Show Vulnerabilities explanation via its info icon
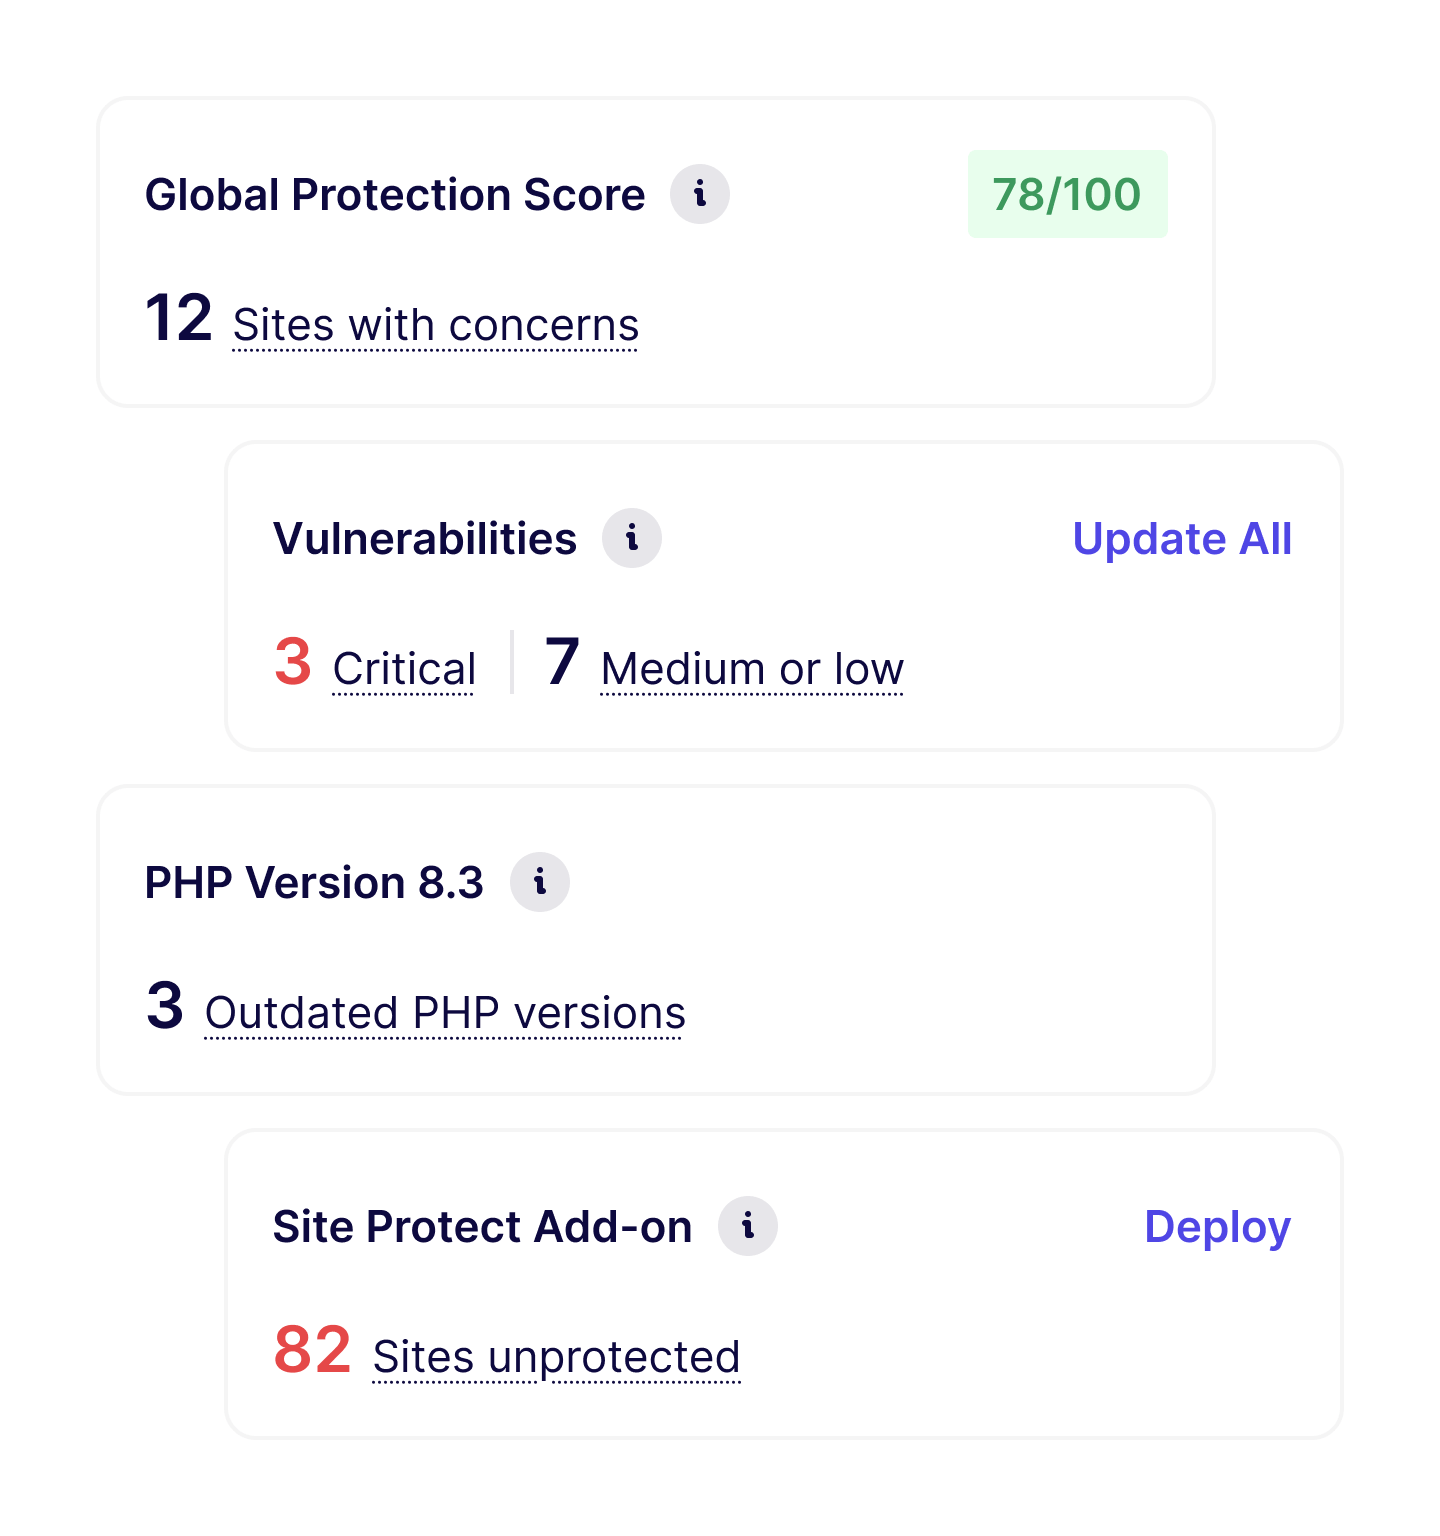The width and height of the screenshot is (1440, 1536). (631, 537)
